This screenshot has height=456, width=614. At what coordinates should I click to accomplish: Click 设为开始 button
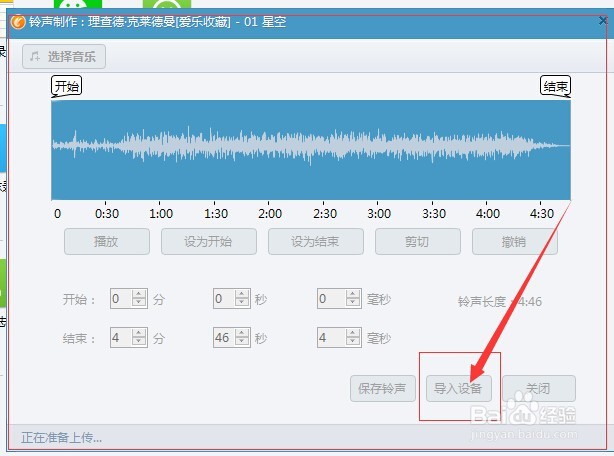pos(209,242)
